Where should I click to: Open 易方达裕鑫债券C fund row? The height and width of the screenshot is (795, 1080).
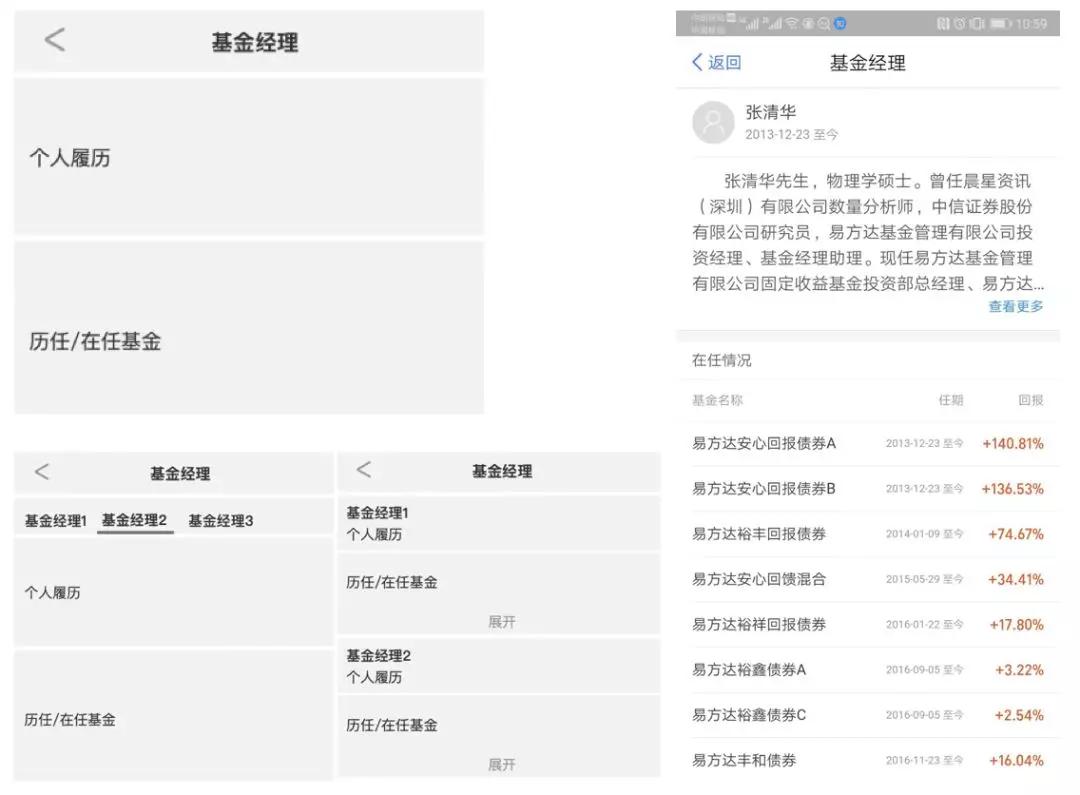(868, 715)
